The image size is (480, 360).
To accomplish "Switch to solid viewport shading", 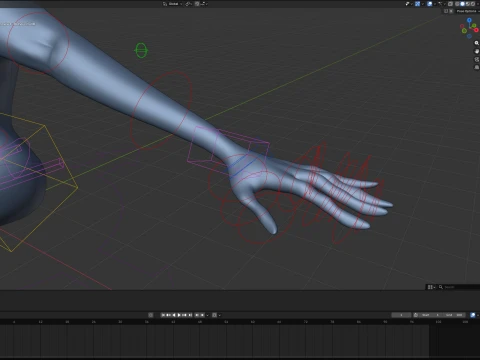I will point(462,4).
